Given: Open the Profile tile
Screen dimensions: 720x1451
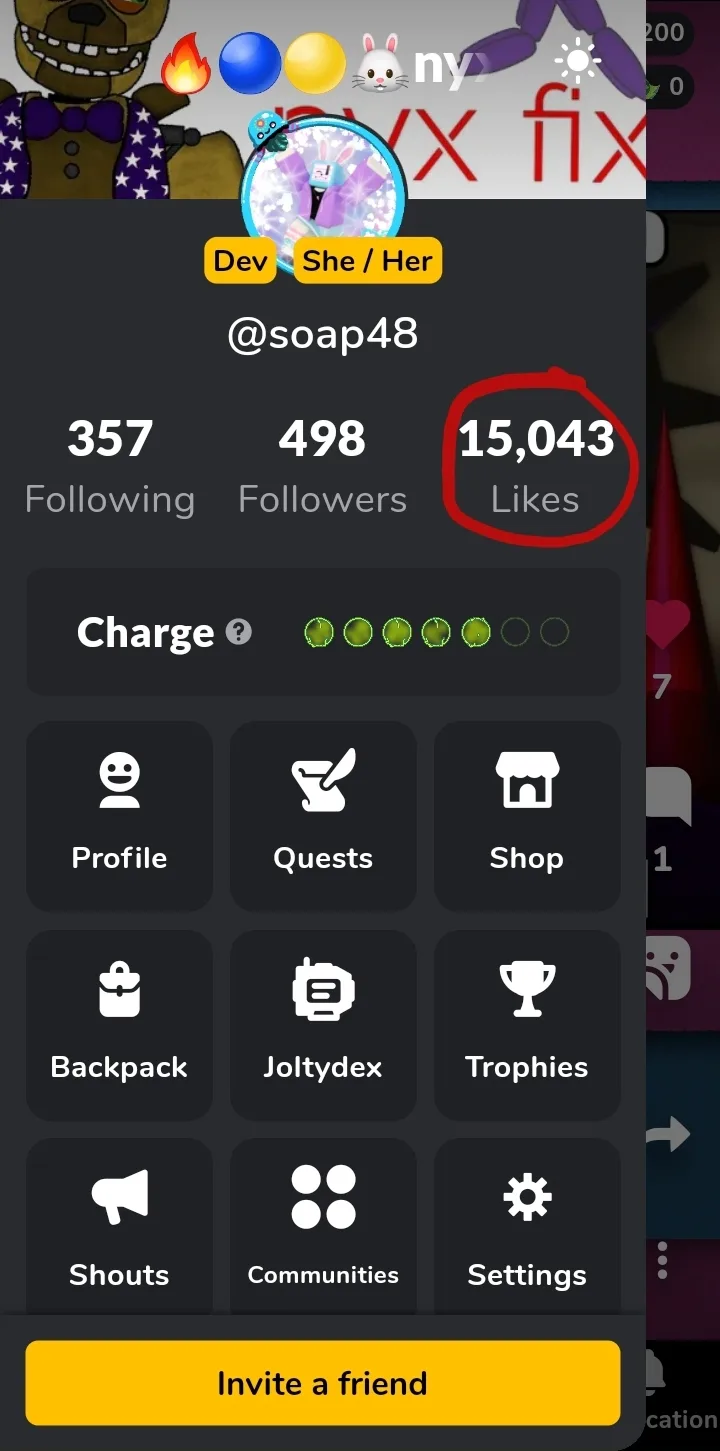Looking at the screenshot, I should [119, 816].
